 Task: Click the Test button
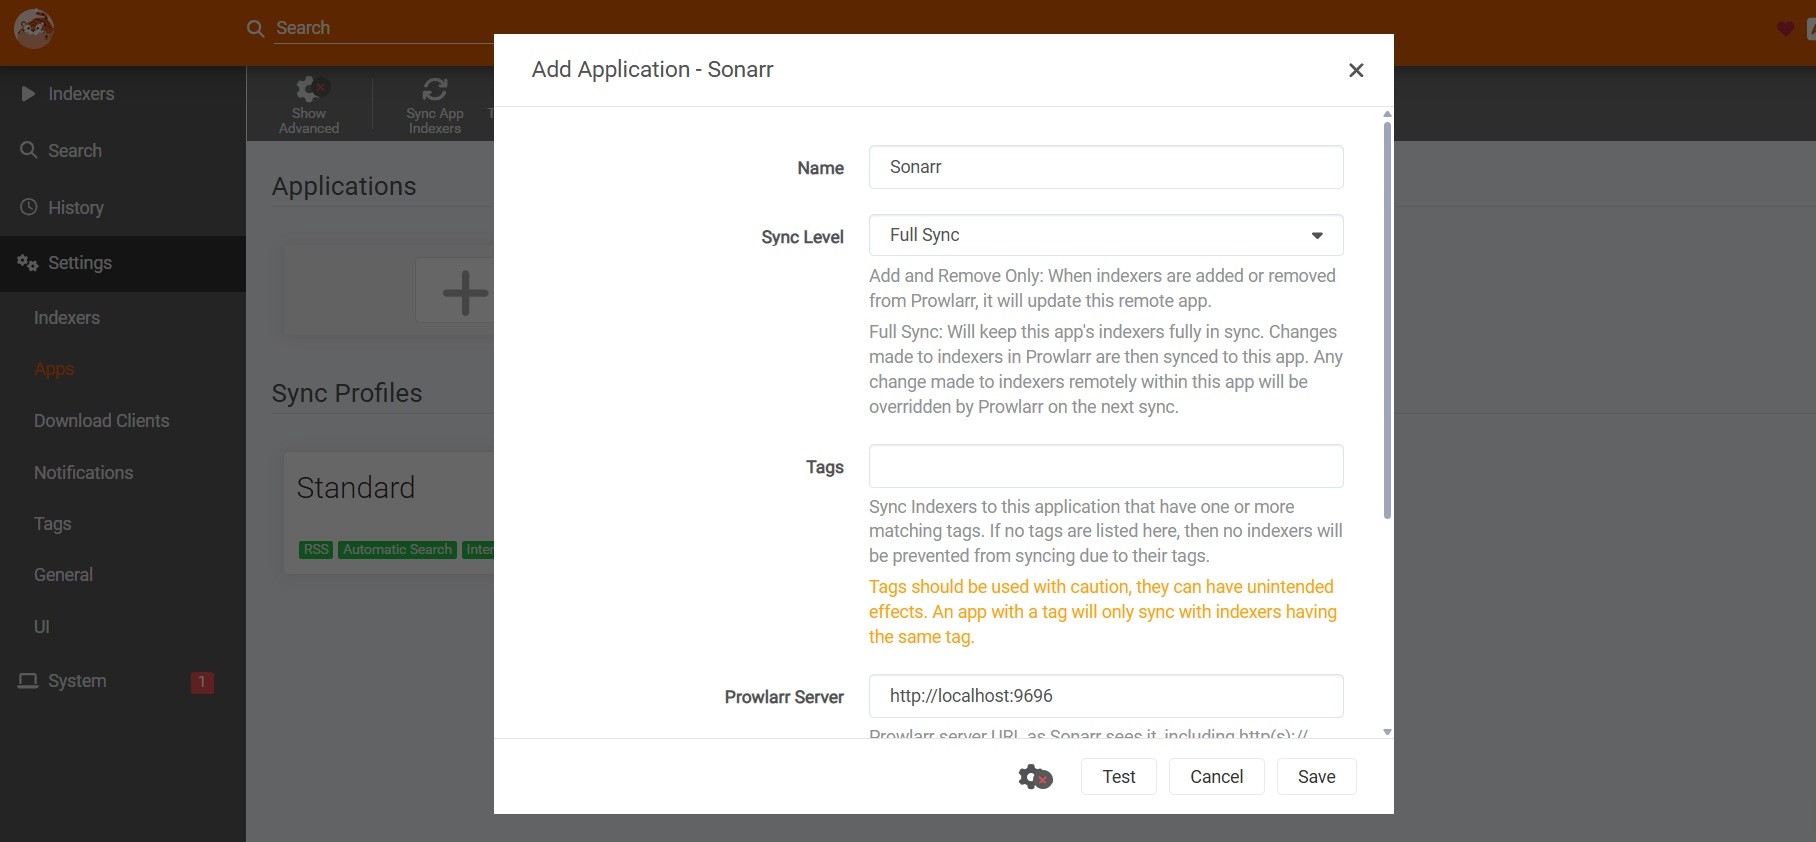[x=1119, y=777]
